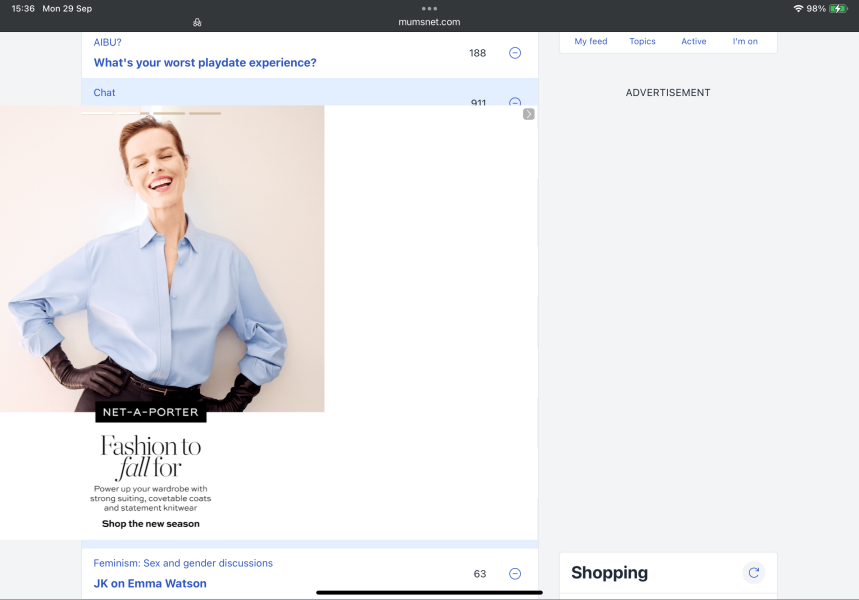The image size is (859, 600).
Task: Refresh the Shopping widget
Action: coord(754,572)
